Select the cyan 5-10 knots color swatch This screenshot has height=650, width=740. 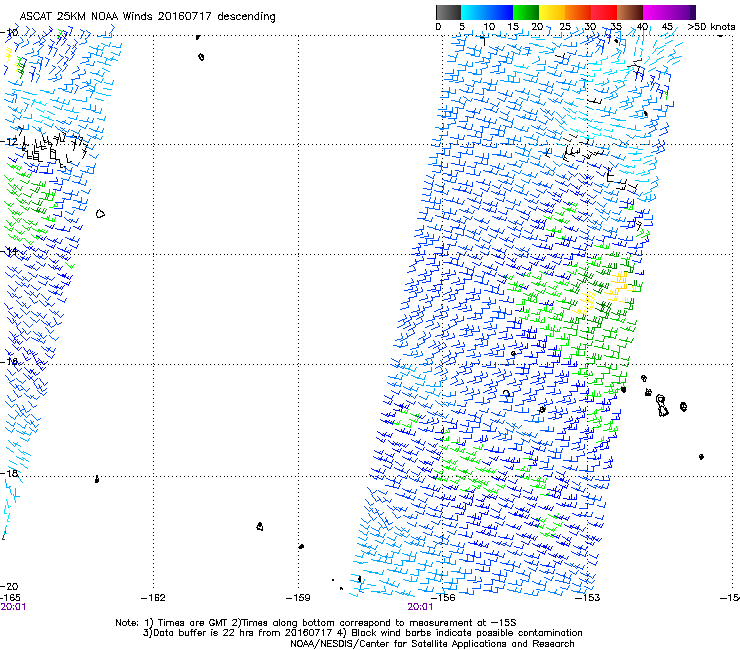[x=474, y=12]
